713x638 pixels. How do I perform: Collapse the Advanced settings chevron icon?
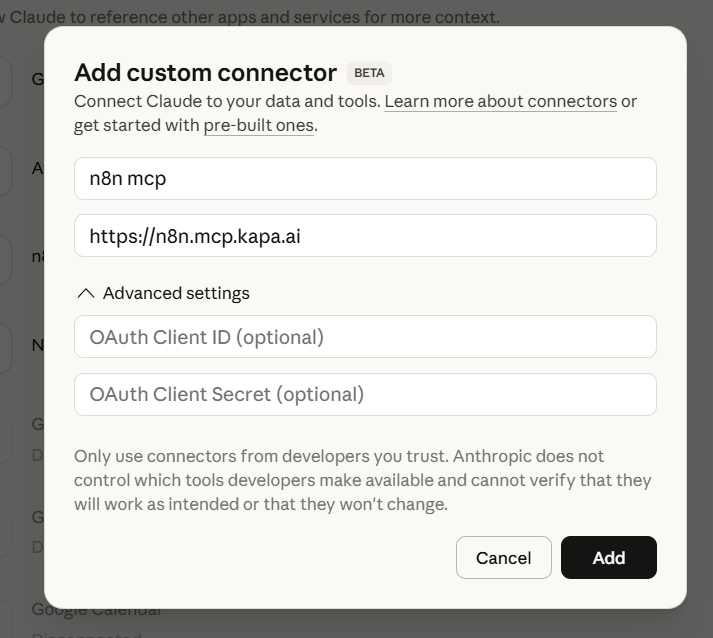tap(86, 293)
